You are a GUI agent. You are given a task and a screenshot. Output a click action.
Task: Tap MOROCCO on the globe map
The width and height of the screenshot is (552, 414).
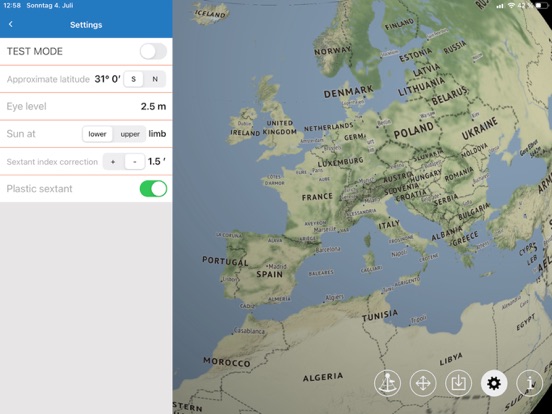[227, 362]
